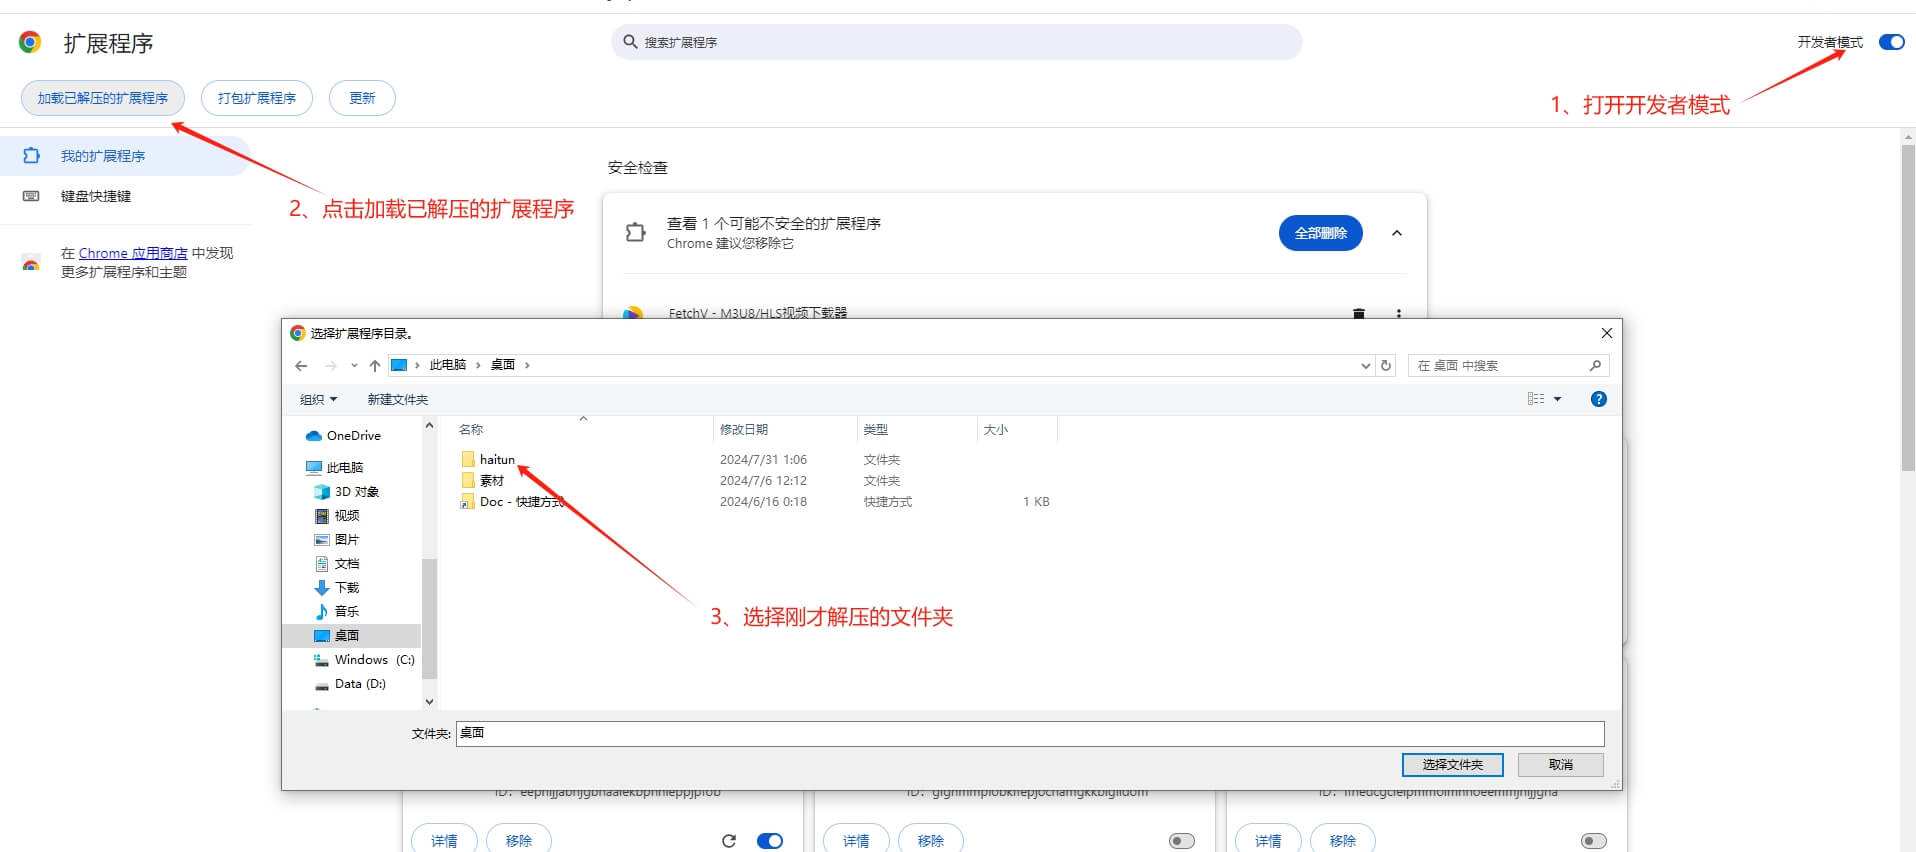Disable the first extension card toggle
The height and width of the screenshot is (852, 1916).
(x=769, y=840)
